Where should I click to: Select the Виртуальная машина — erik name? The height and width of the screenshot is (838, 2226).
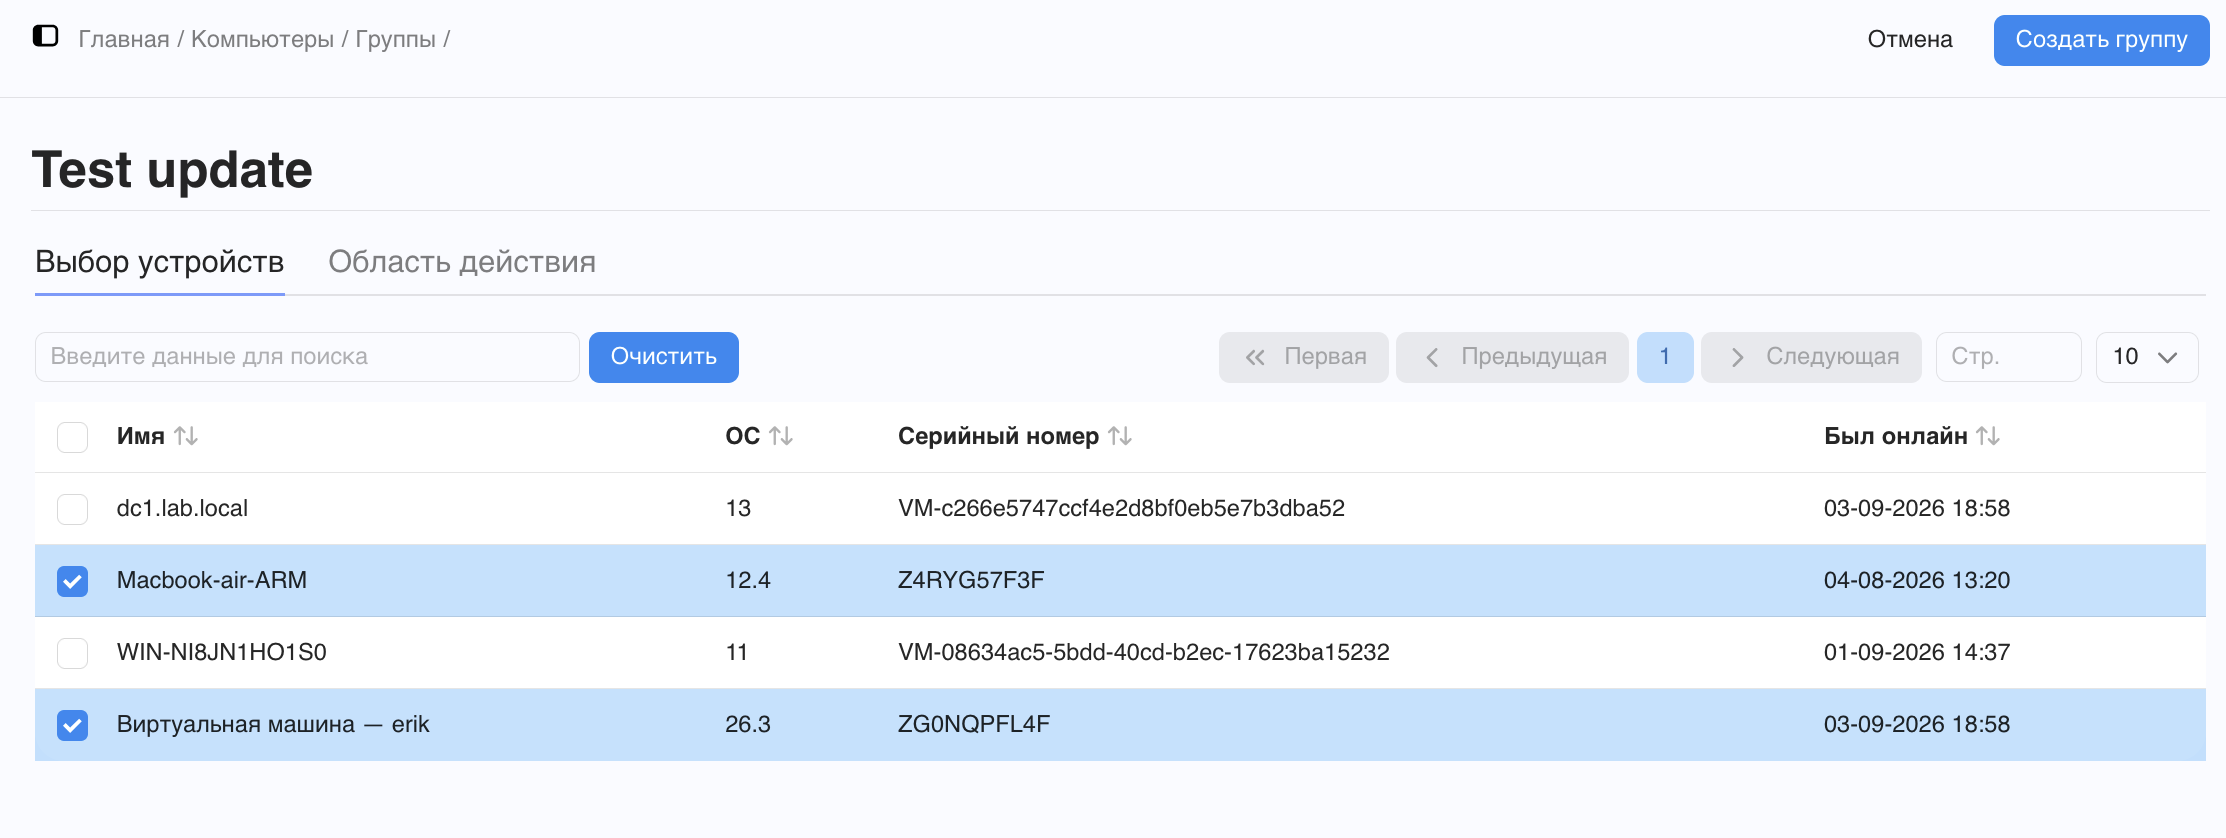273,724
